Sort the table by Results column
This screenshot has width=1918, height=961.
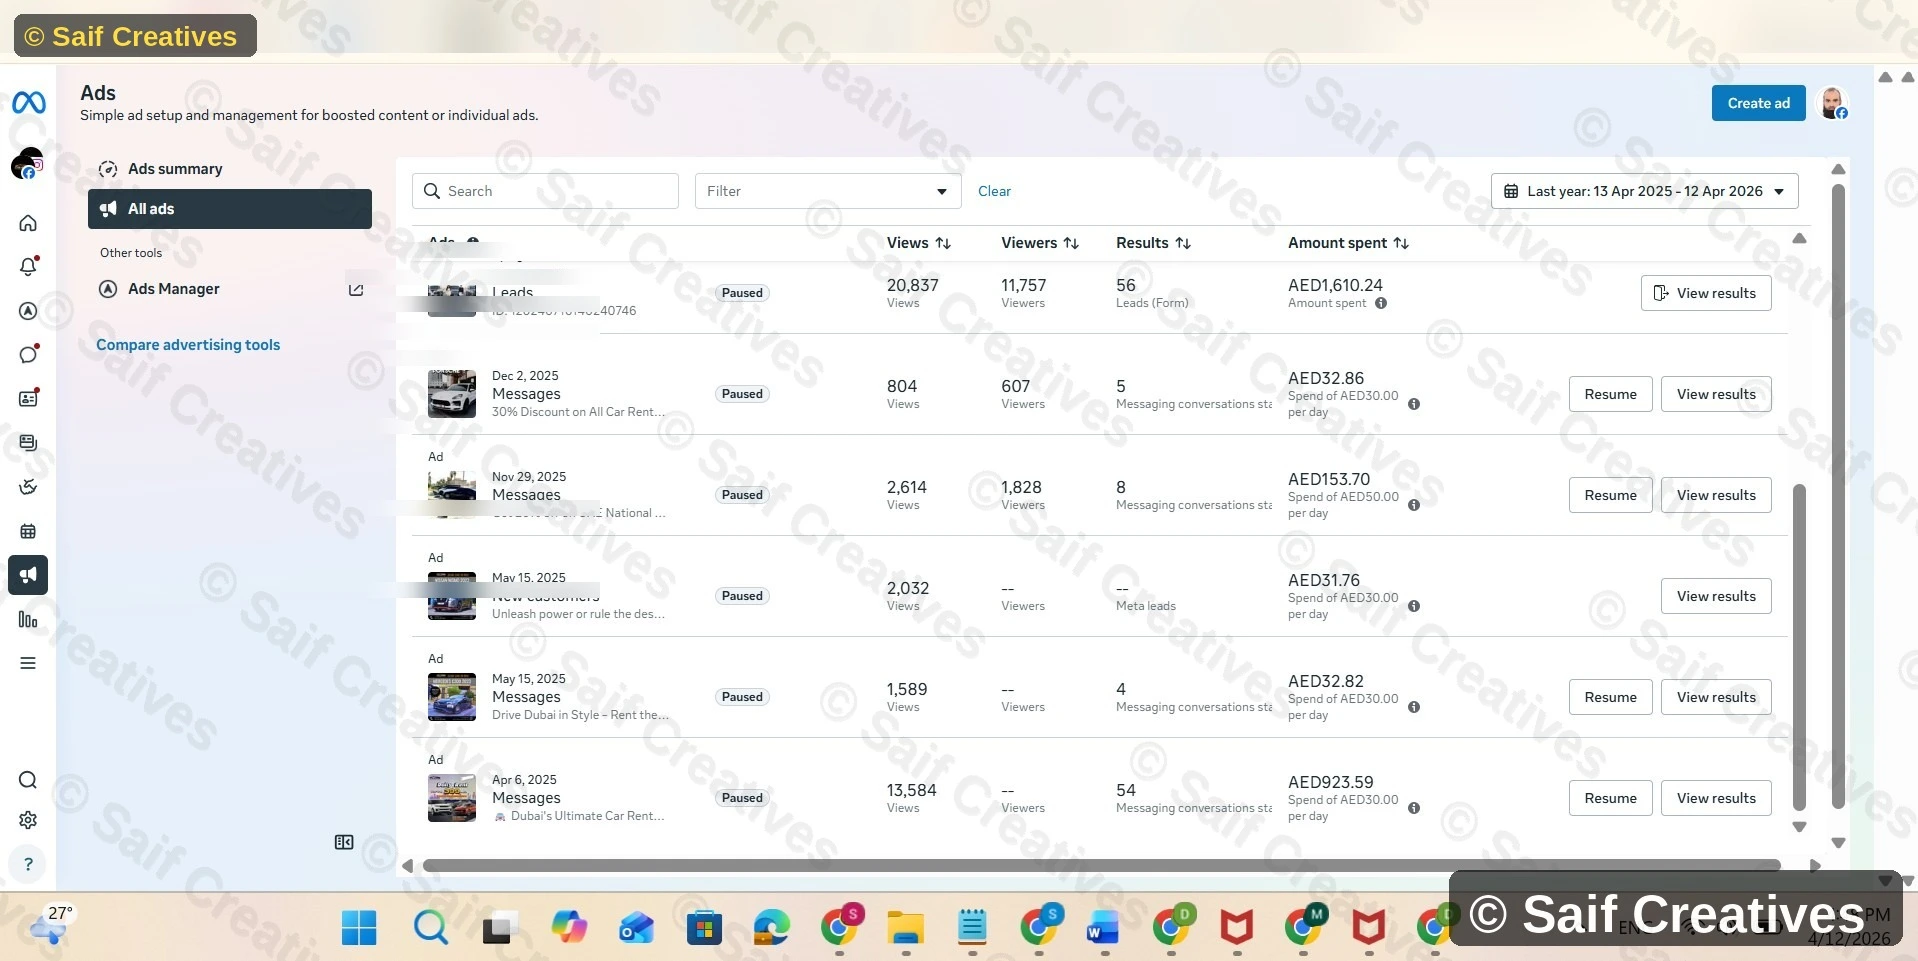[x=1153, y=243]
